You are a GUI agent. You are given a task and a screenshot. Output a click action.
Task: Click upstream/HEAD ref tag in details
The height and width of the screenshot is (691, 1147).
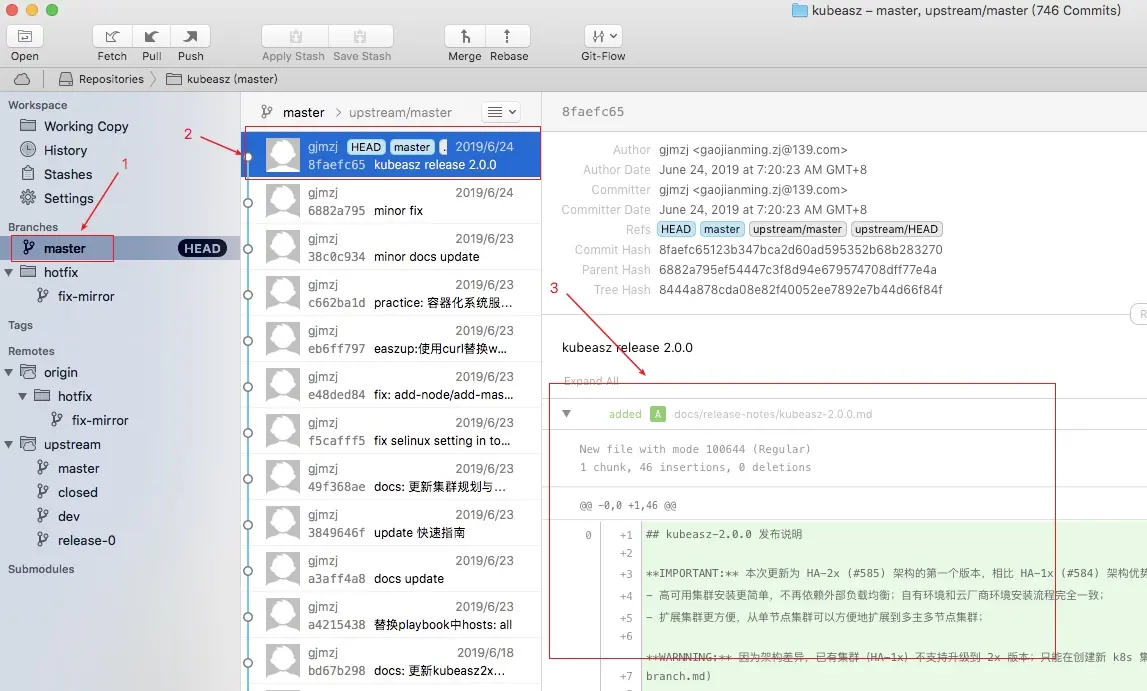point(896,230)
